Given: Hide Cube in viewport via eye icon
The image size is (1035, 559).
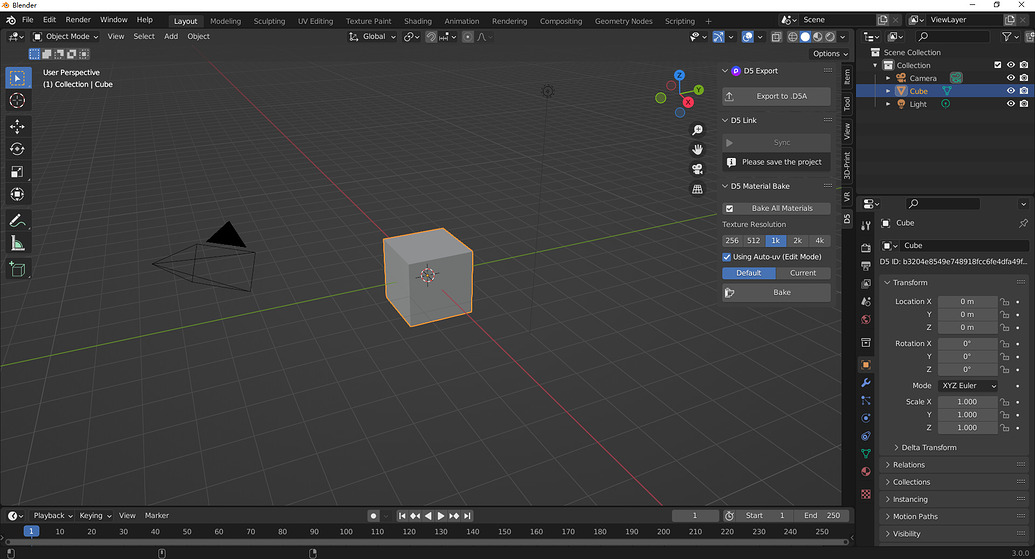Looking at the screenshot, I should [1011, 91].
